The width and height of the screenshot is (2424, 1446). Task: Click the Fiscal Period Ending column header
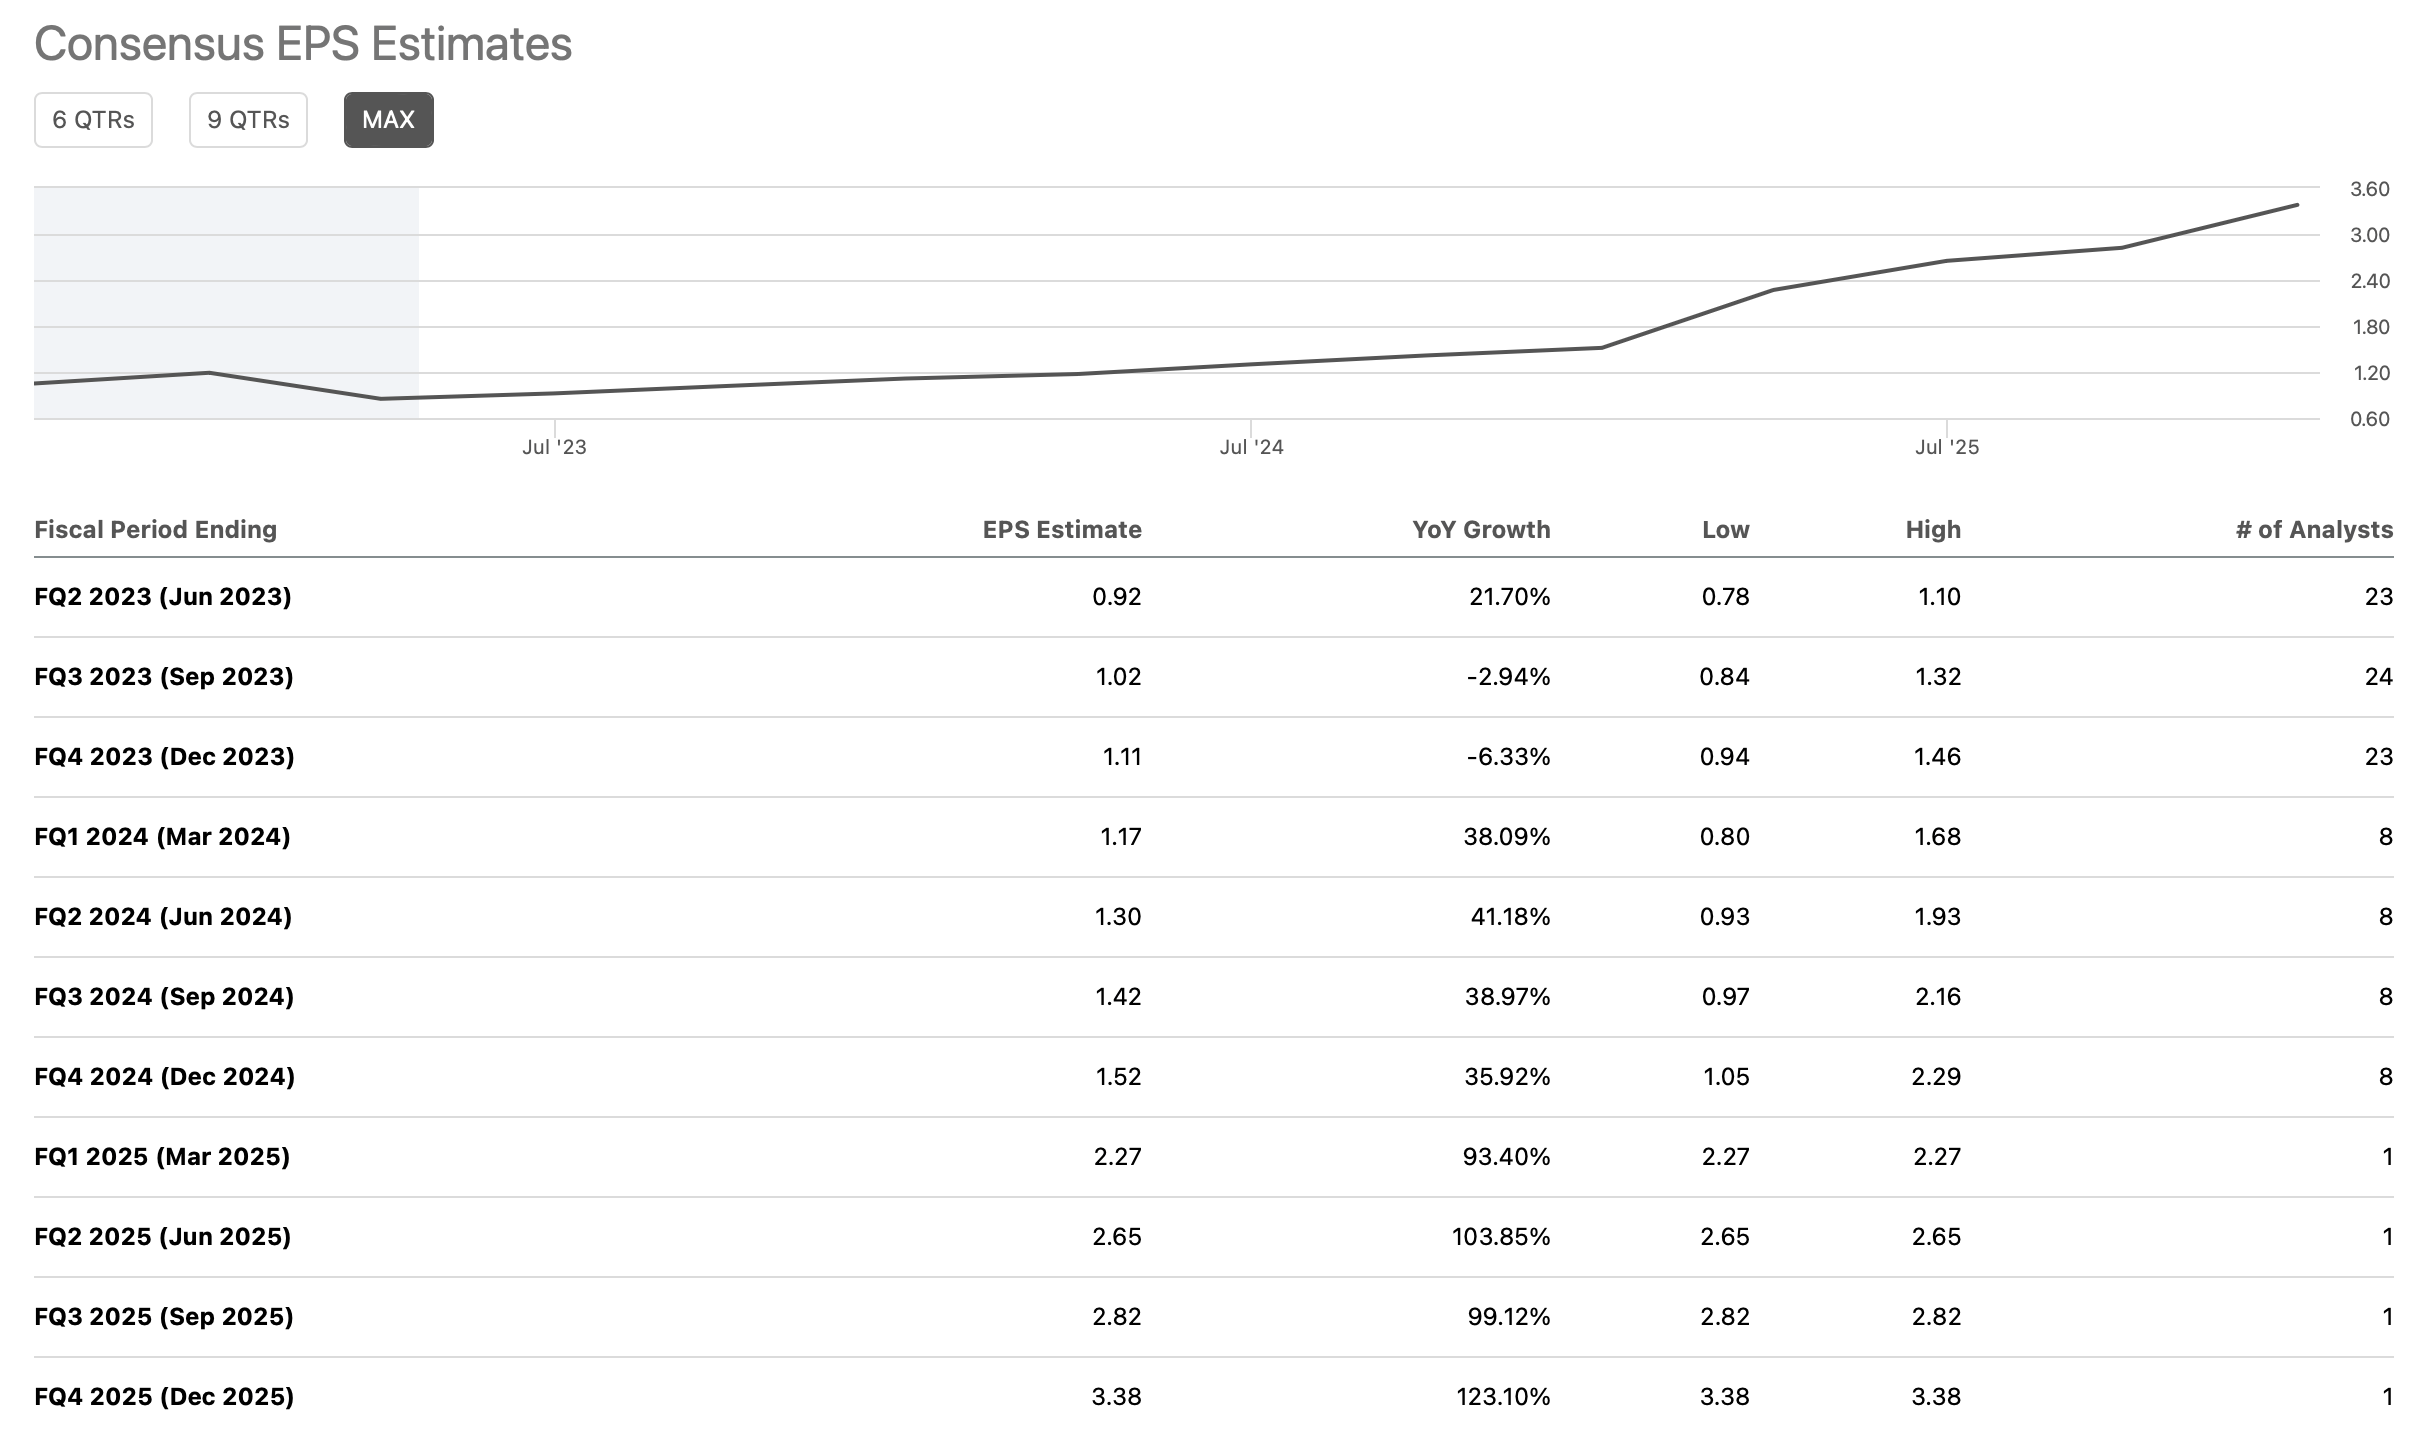(x=155, y=529)
